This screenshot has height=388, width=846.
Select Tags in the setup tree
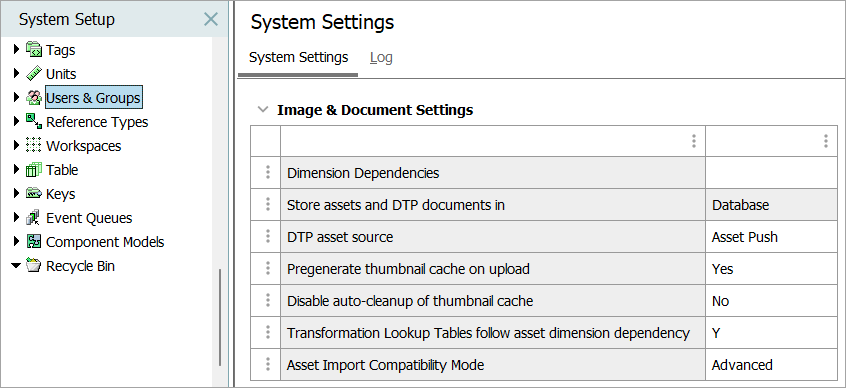pos(60,50)
